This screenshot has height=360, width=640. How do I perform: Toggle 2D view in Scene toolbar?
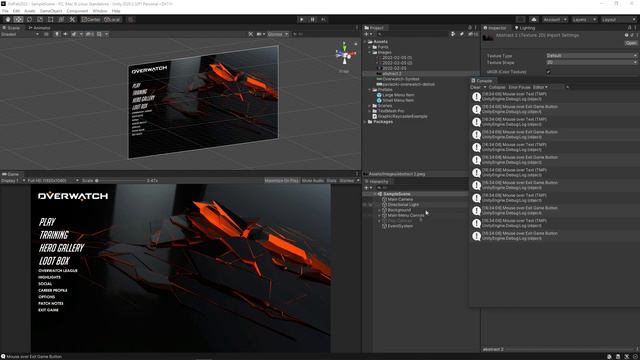tap(46, 34)
